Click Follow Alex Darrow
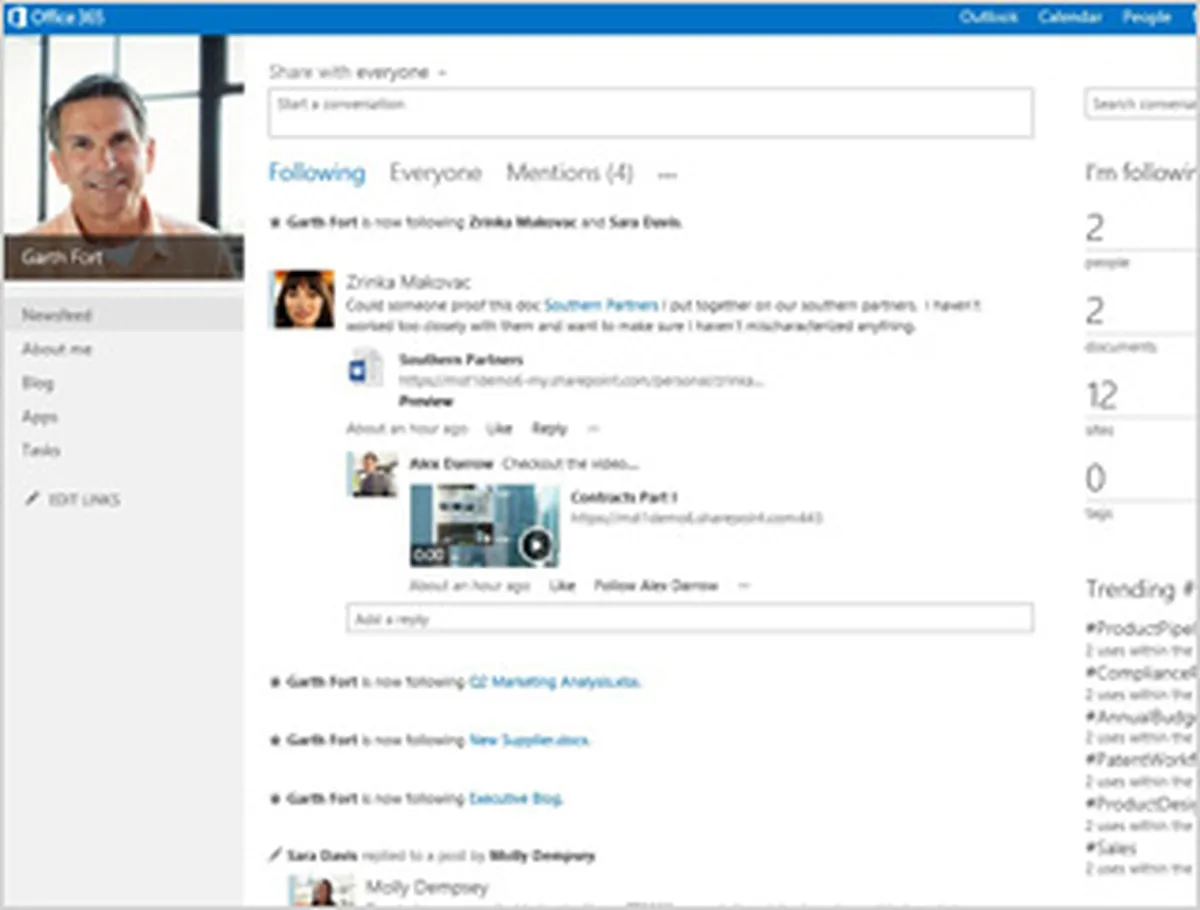Image resolution: width=1200 pixels, height=910 pixels. [656, 586]
